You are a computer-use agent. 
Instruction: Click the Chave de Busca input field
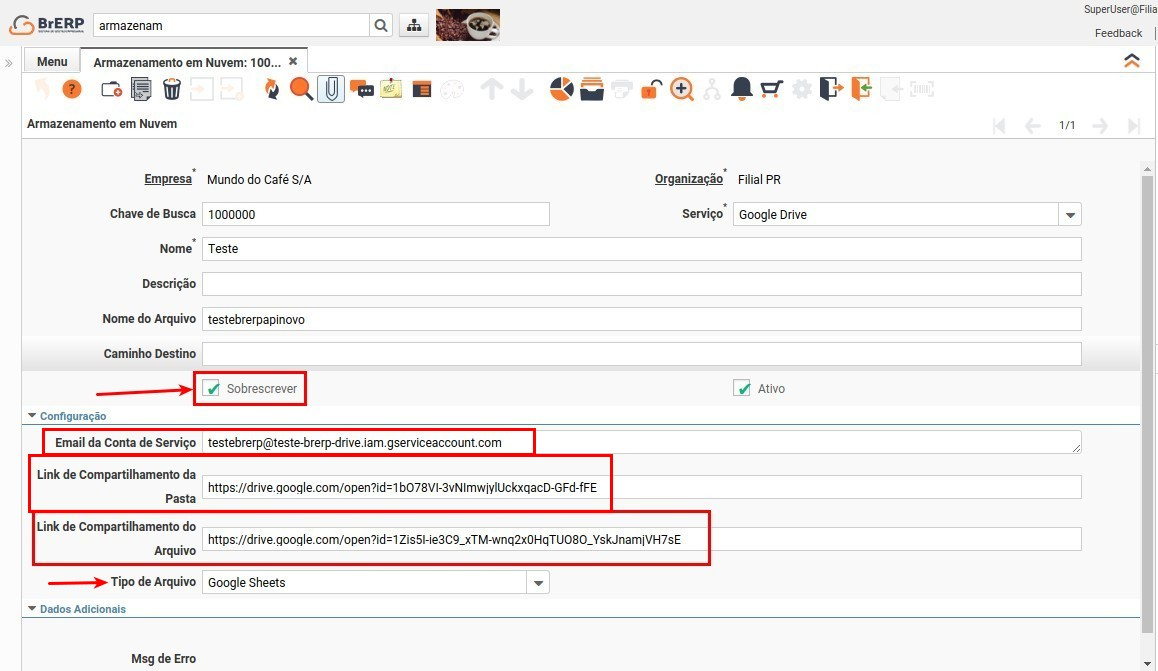tap(375, 214)
